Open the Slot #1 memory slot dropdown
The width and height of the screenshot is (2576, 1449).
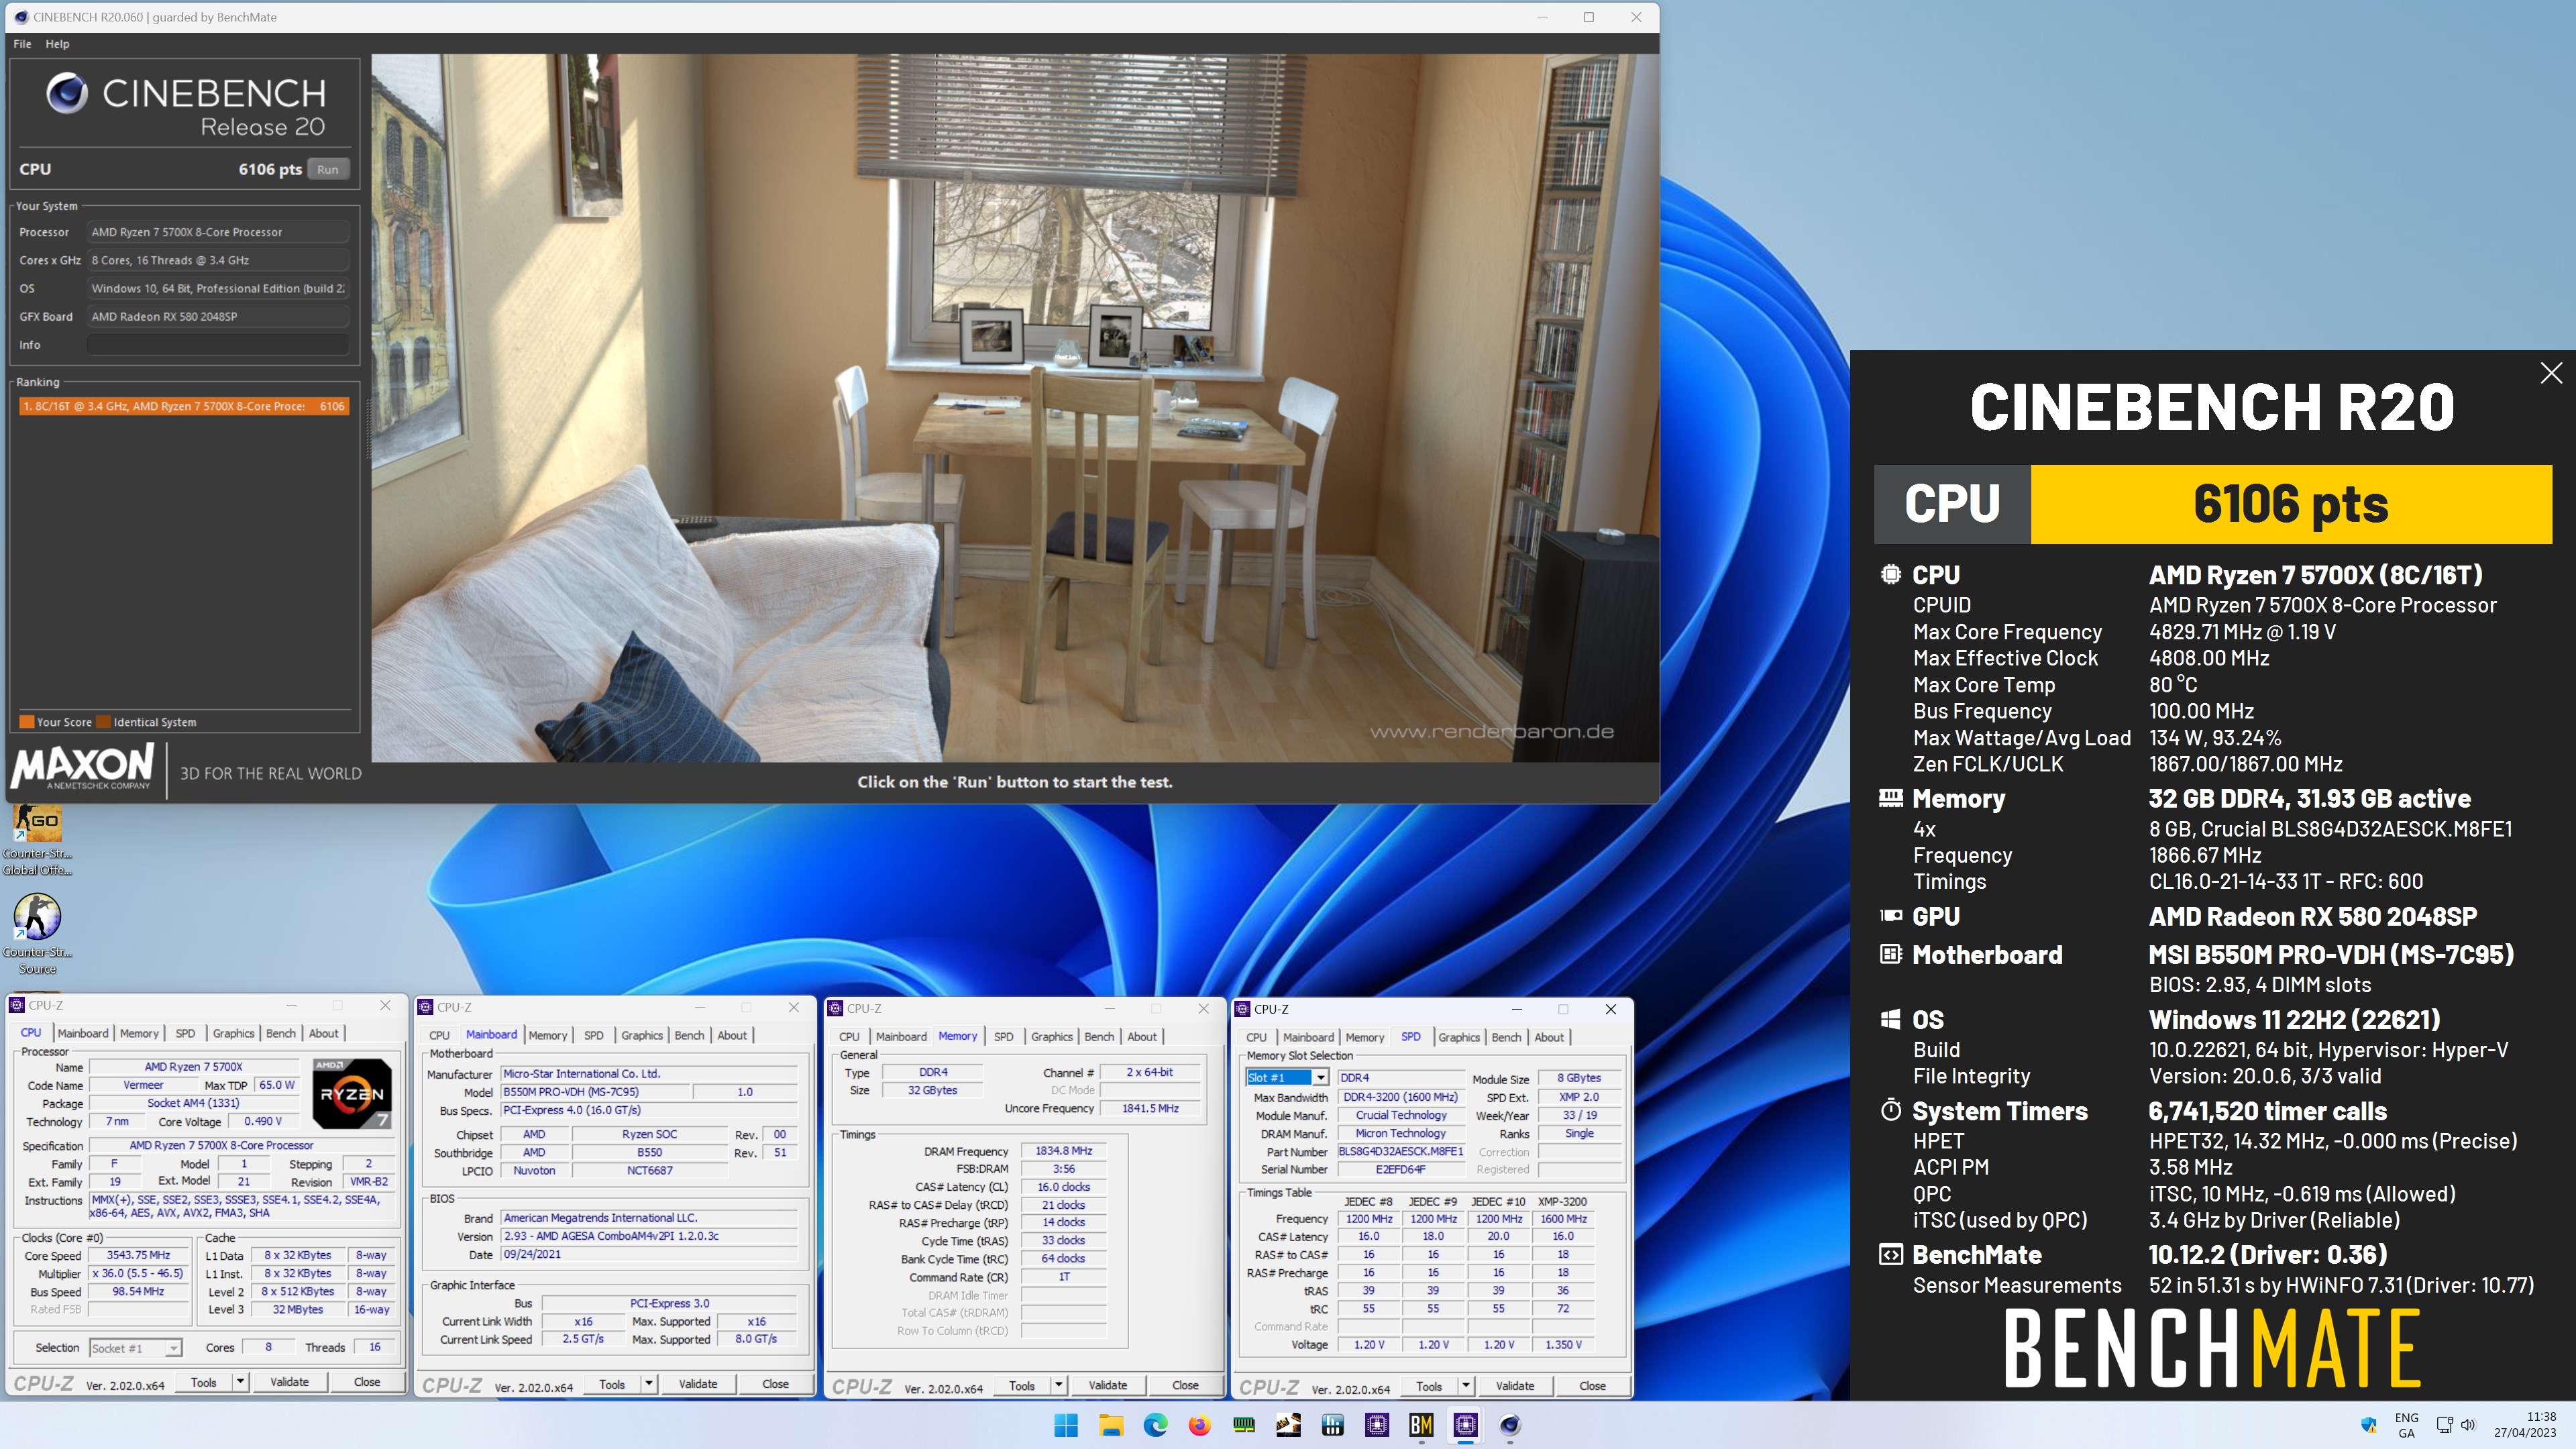[1320, 1077]
